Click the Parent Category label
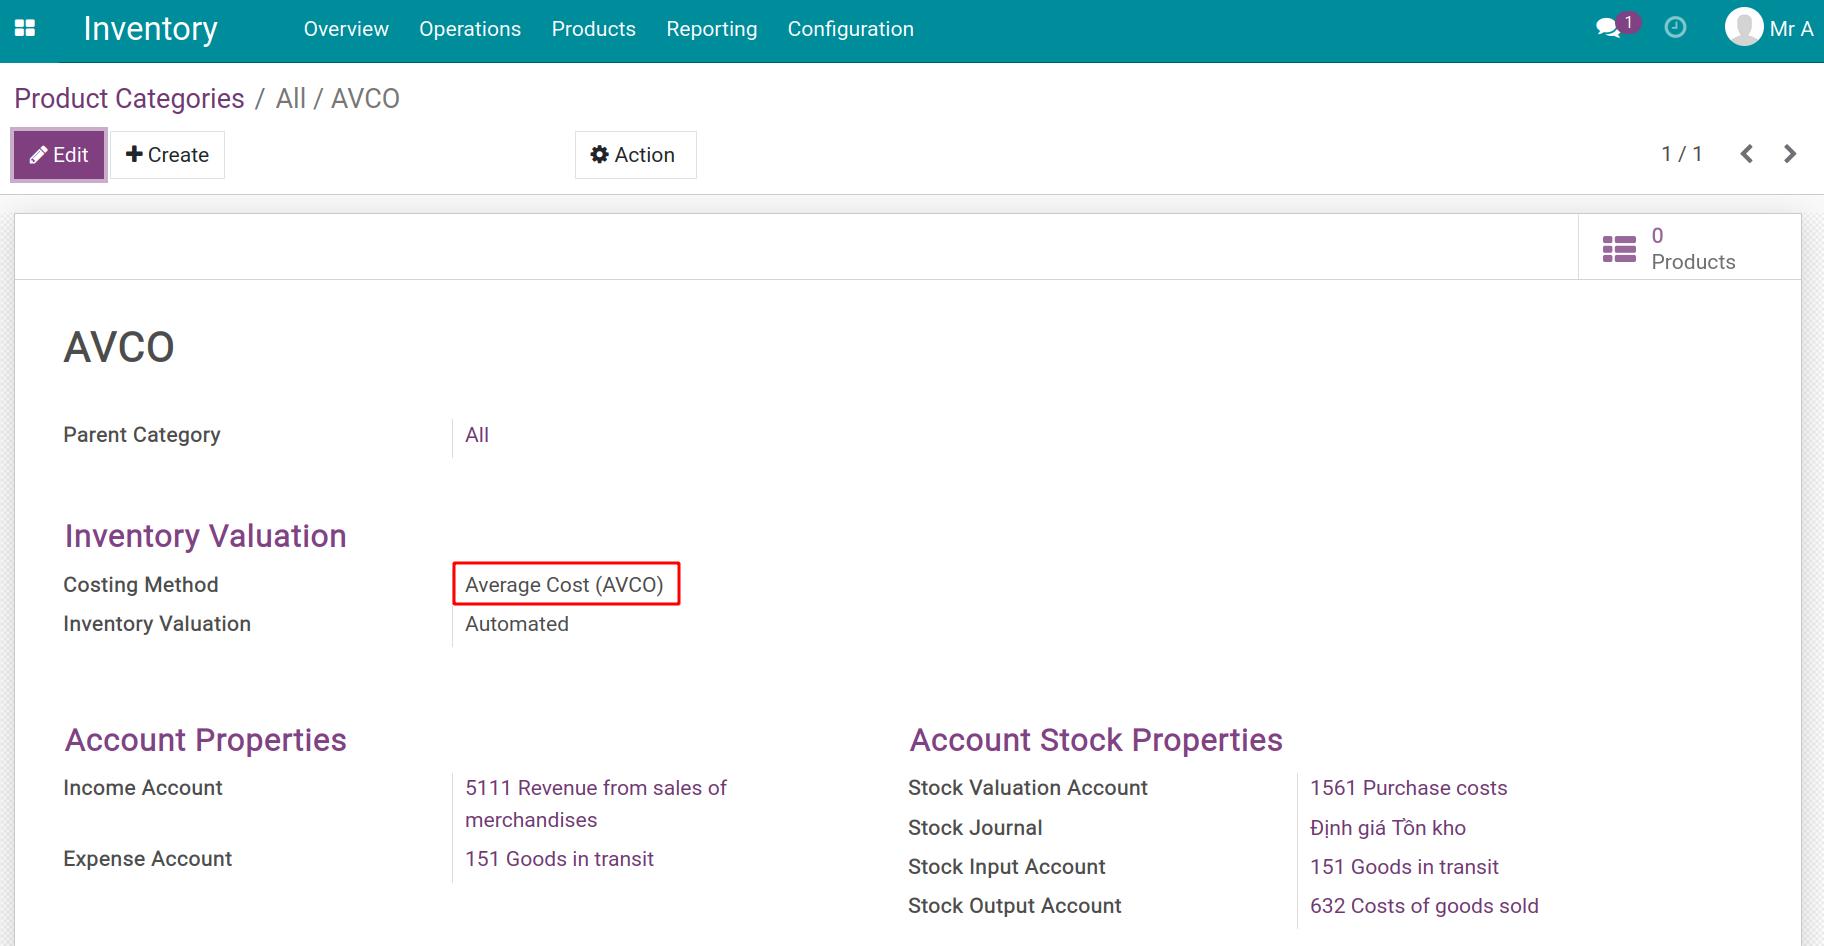The height and width of the screenshot is (946, 1824). coord(142,435)
